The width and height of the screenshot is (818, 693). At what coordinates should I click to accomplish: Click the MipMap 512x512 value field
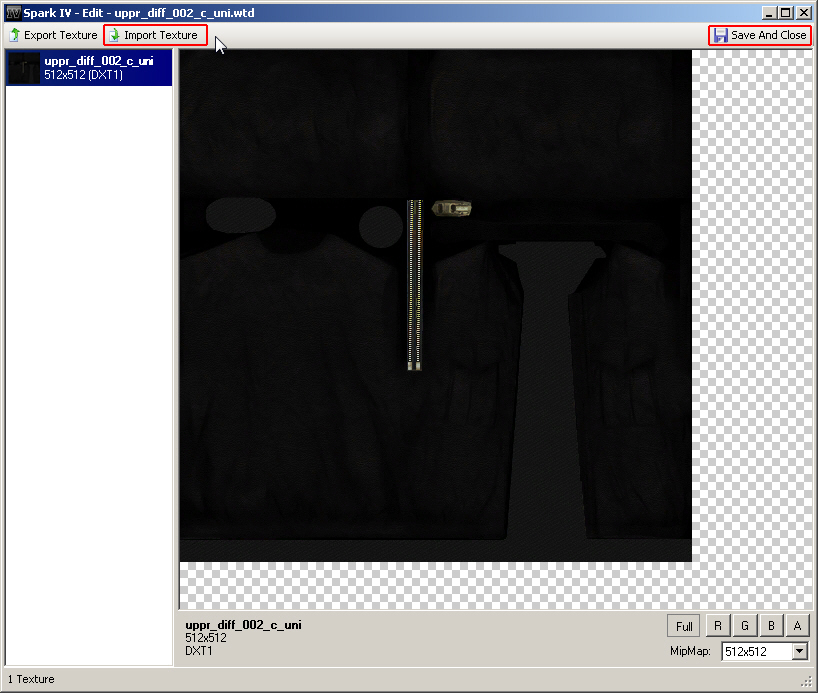757,651
